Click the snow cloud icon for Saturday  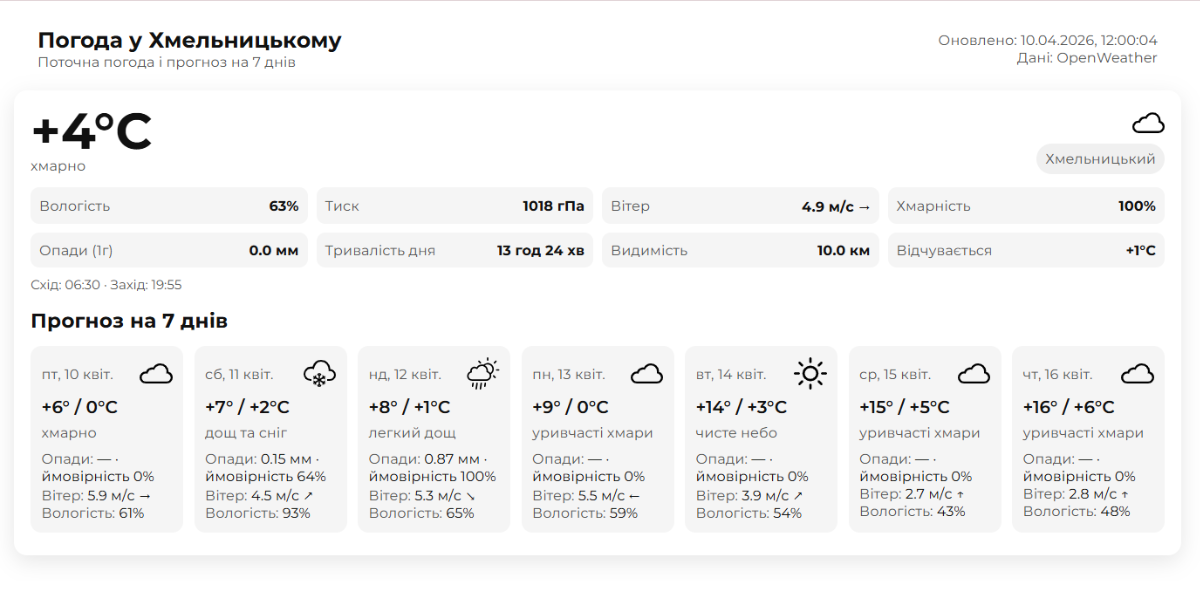pyautogui.click(x=319, y=374)
